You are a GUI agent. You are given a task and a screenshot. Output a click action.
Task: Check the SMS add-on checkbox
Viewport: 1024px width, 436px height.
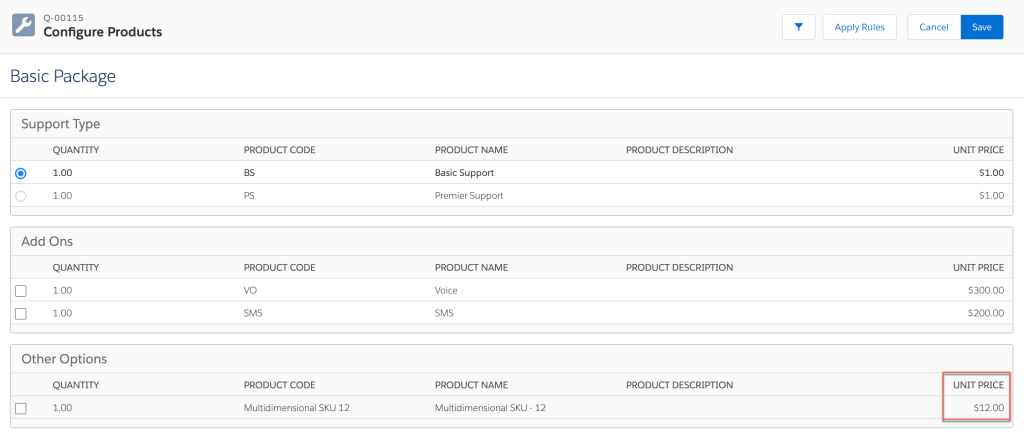(21, 314)
